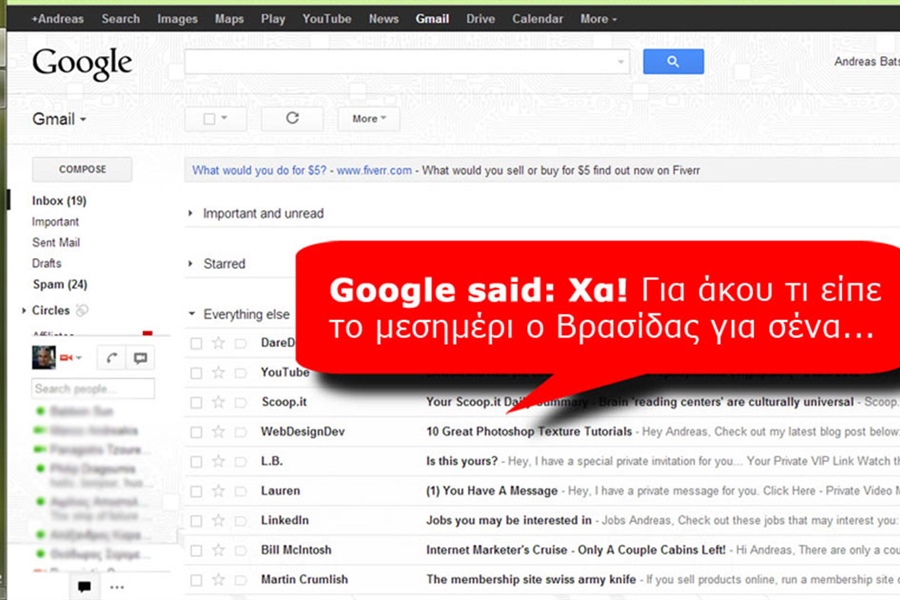Click the chat bubble icon at bottom left
The image size is (900, 600).
click(84, 587)
